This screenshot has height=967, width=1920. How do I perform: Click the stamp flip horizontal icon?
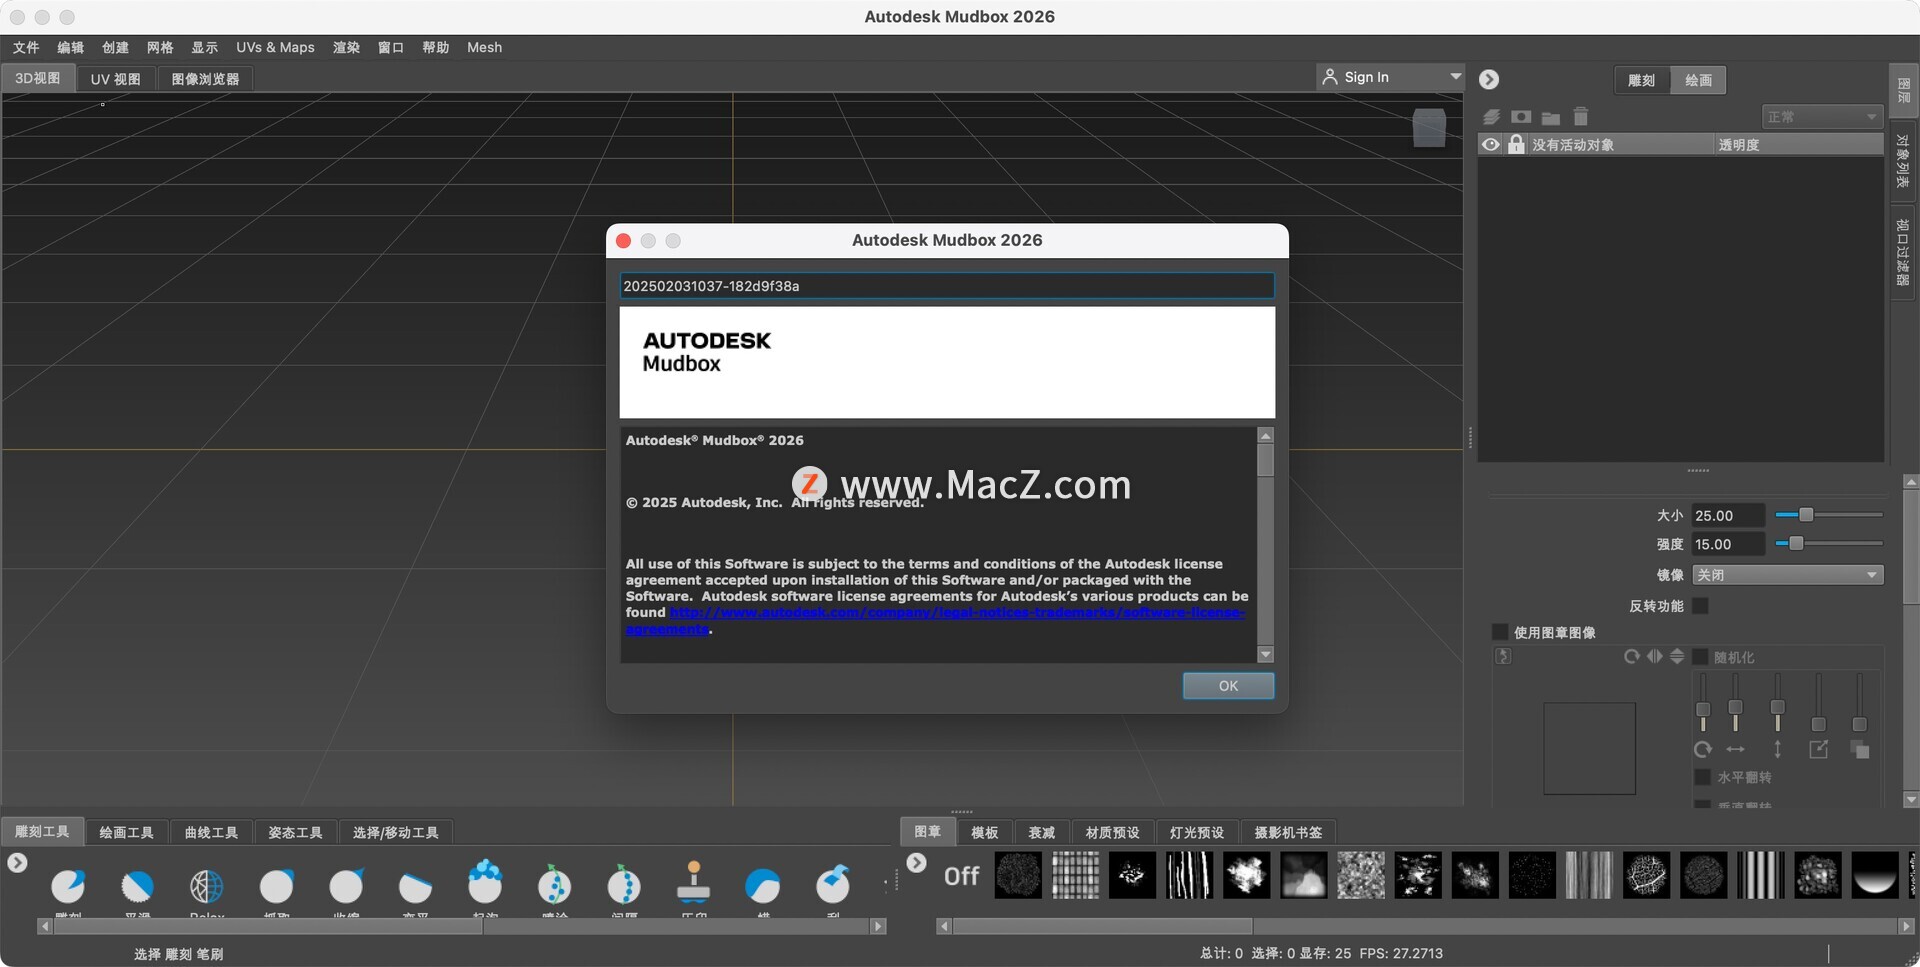pos(1655,656)
